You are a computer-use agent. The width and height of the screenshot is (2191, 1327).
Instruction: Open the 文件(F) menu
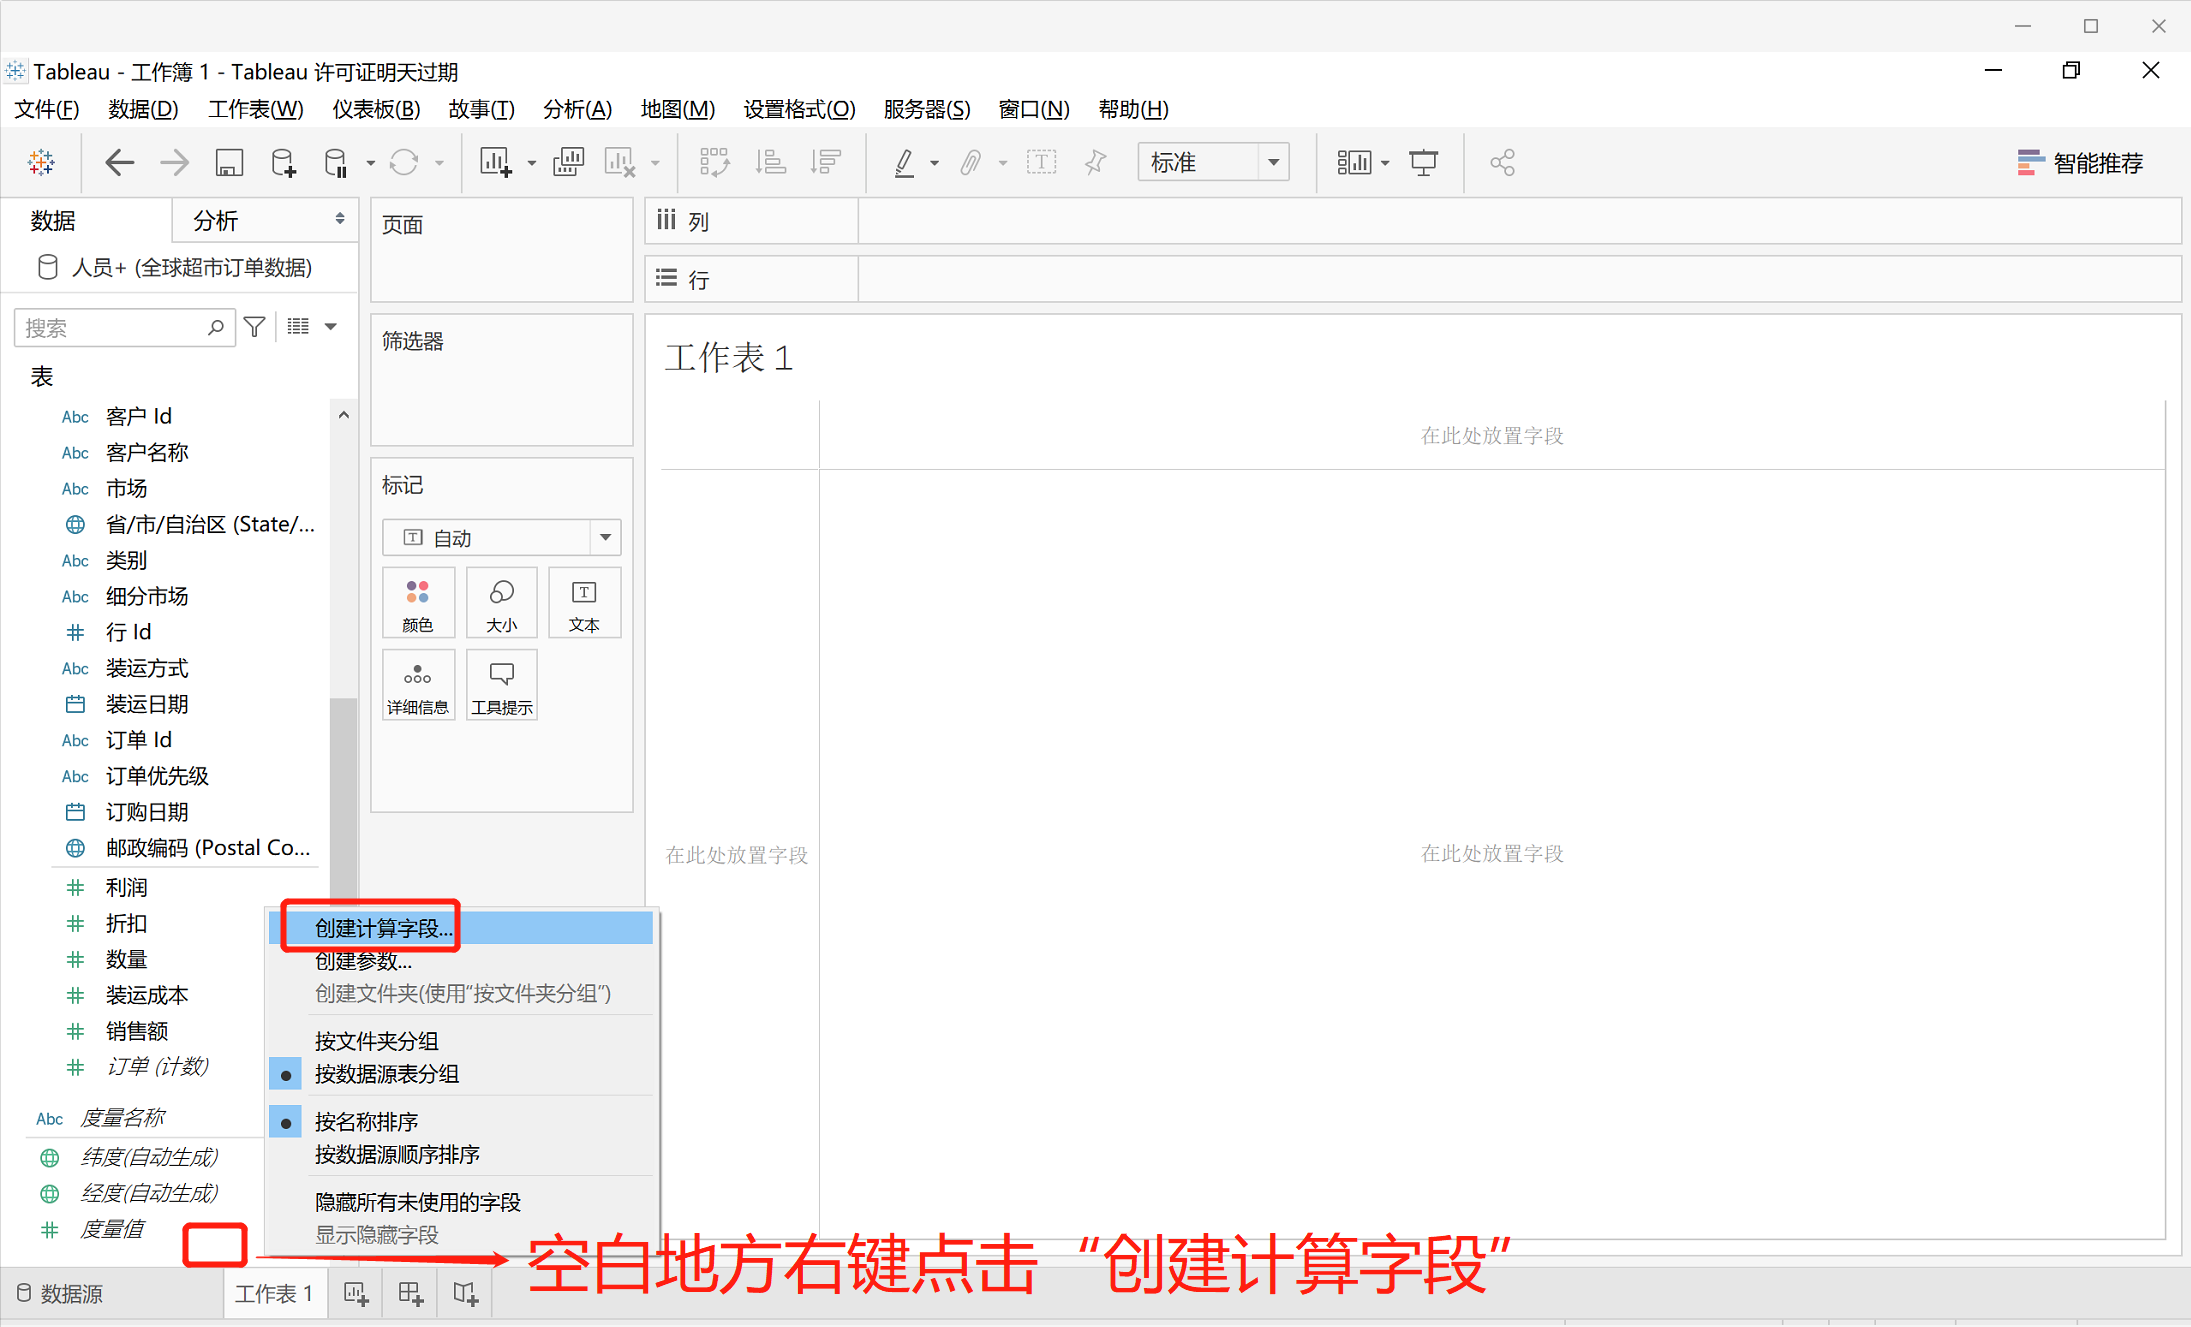tap(47, 109)
